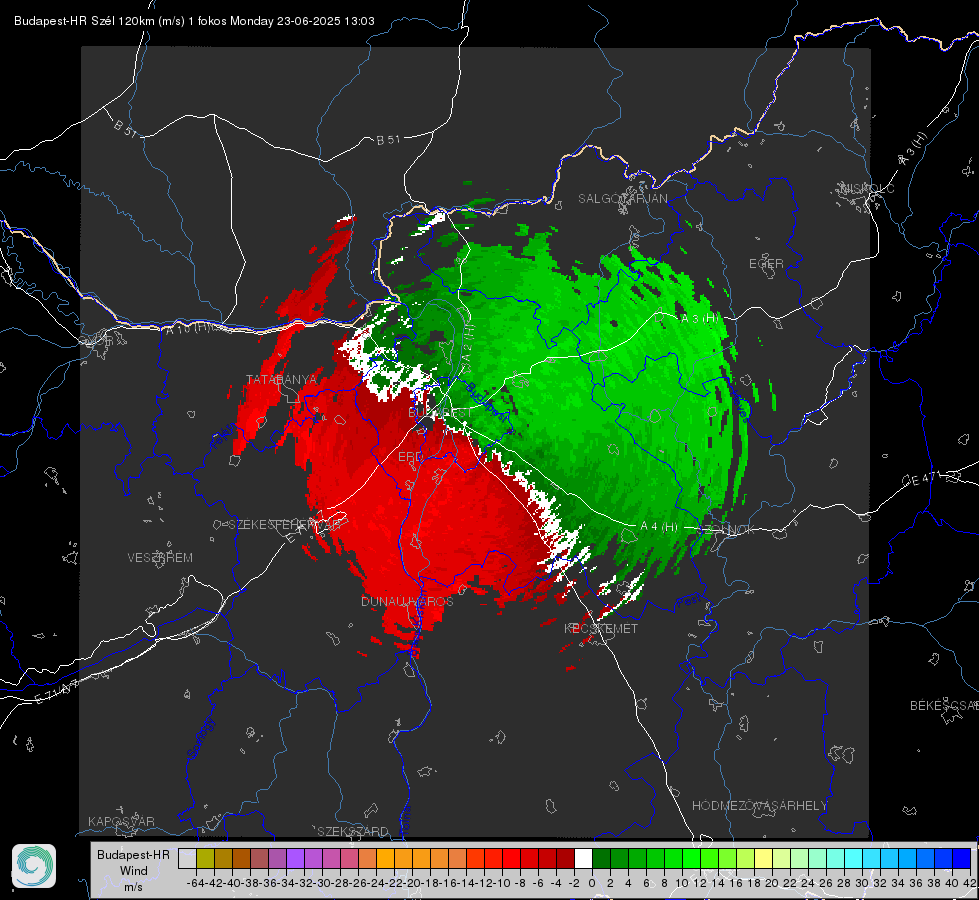
Task: Click the radar title text 'Budapest-HR Szél 120km'
Action: click(84, 21)
